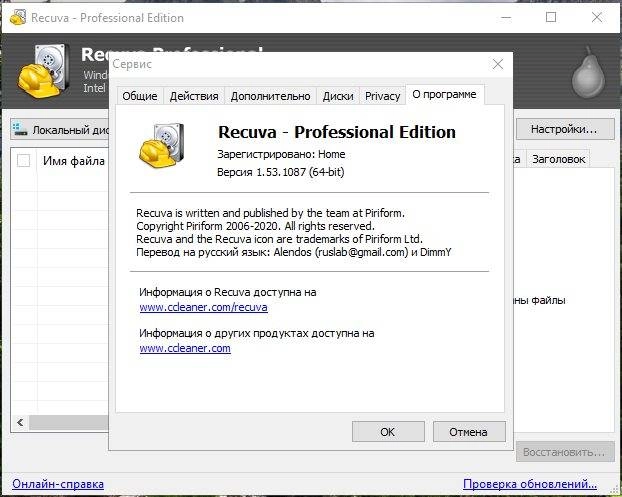Click the Отмена button
Screen dimensions: 622x497
[469, 432]
